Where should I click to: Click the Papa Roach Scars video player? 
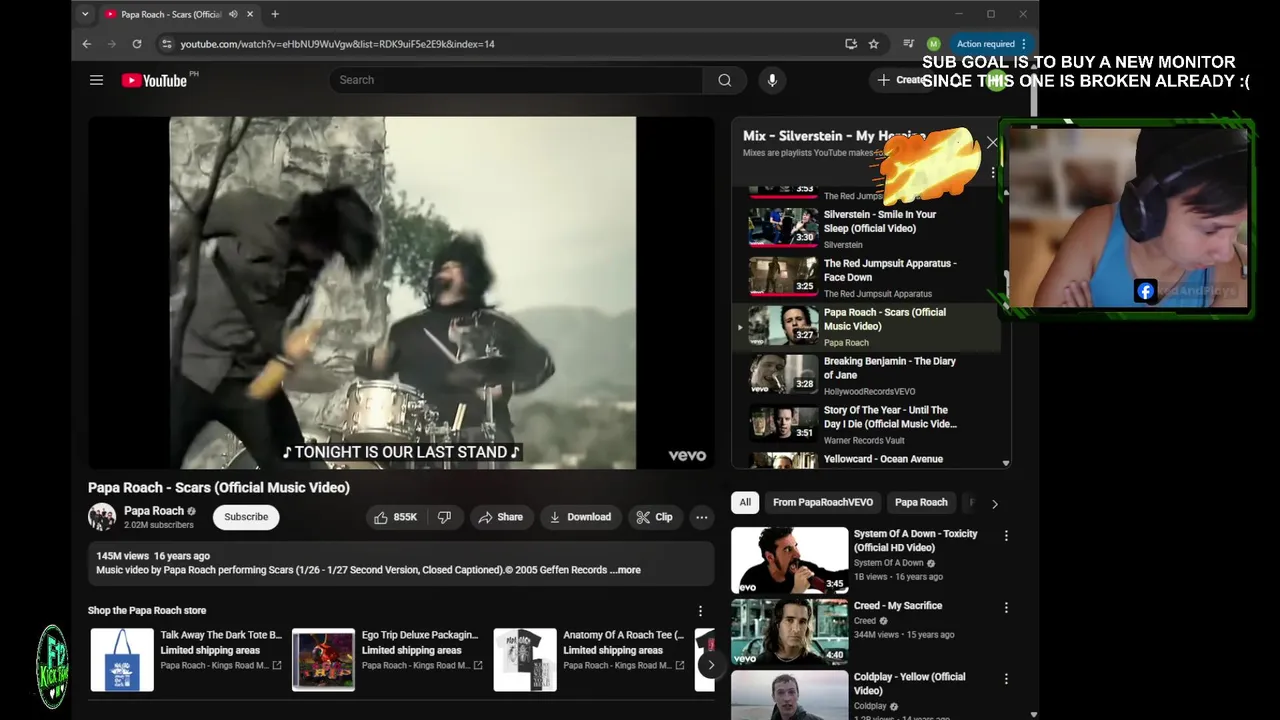pyautogui.click(x=402, y=293)
